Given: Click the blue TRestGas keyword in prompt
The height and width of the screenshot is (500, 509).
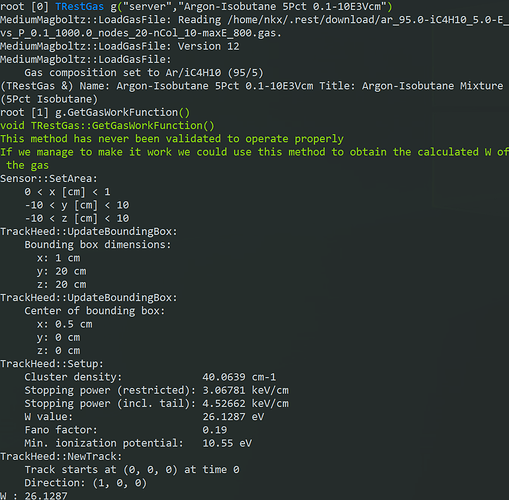Looking at the screenshot, I should [x=79, y=7].
